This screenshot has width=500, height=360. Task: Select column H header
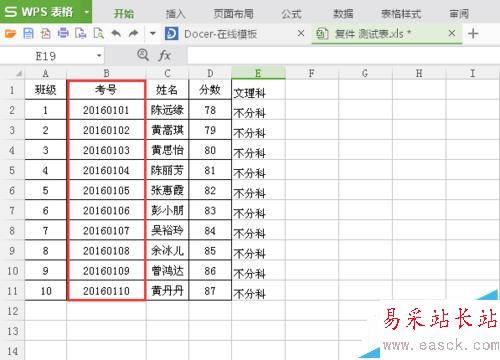(x=419, y=73)
